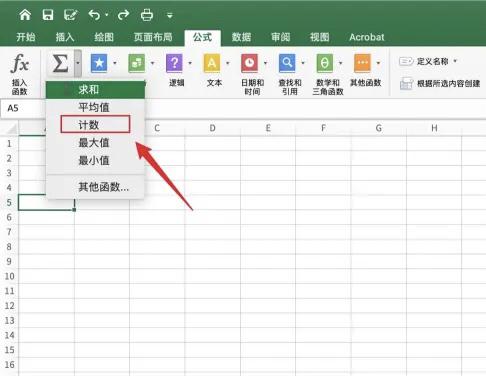486x376 pixels.
Task: Click the AutoSum sigma icon
Action: coord(60,63)
